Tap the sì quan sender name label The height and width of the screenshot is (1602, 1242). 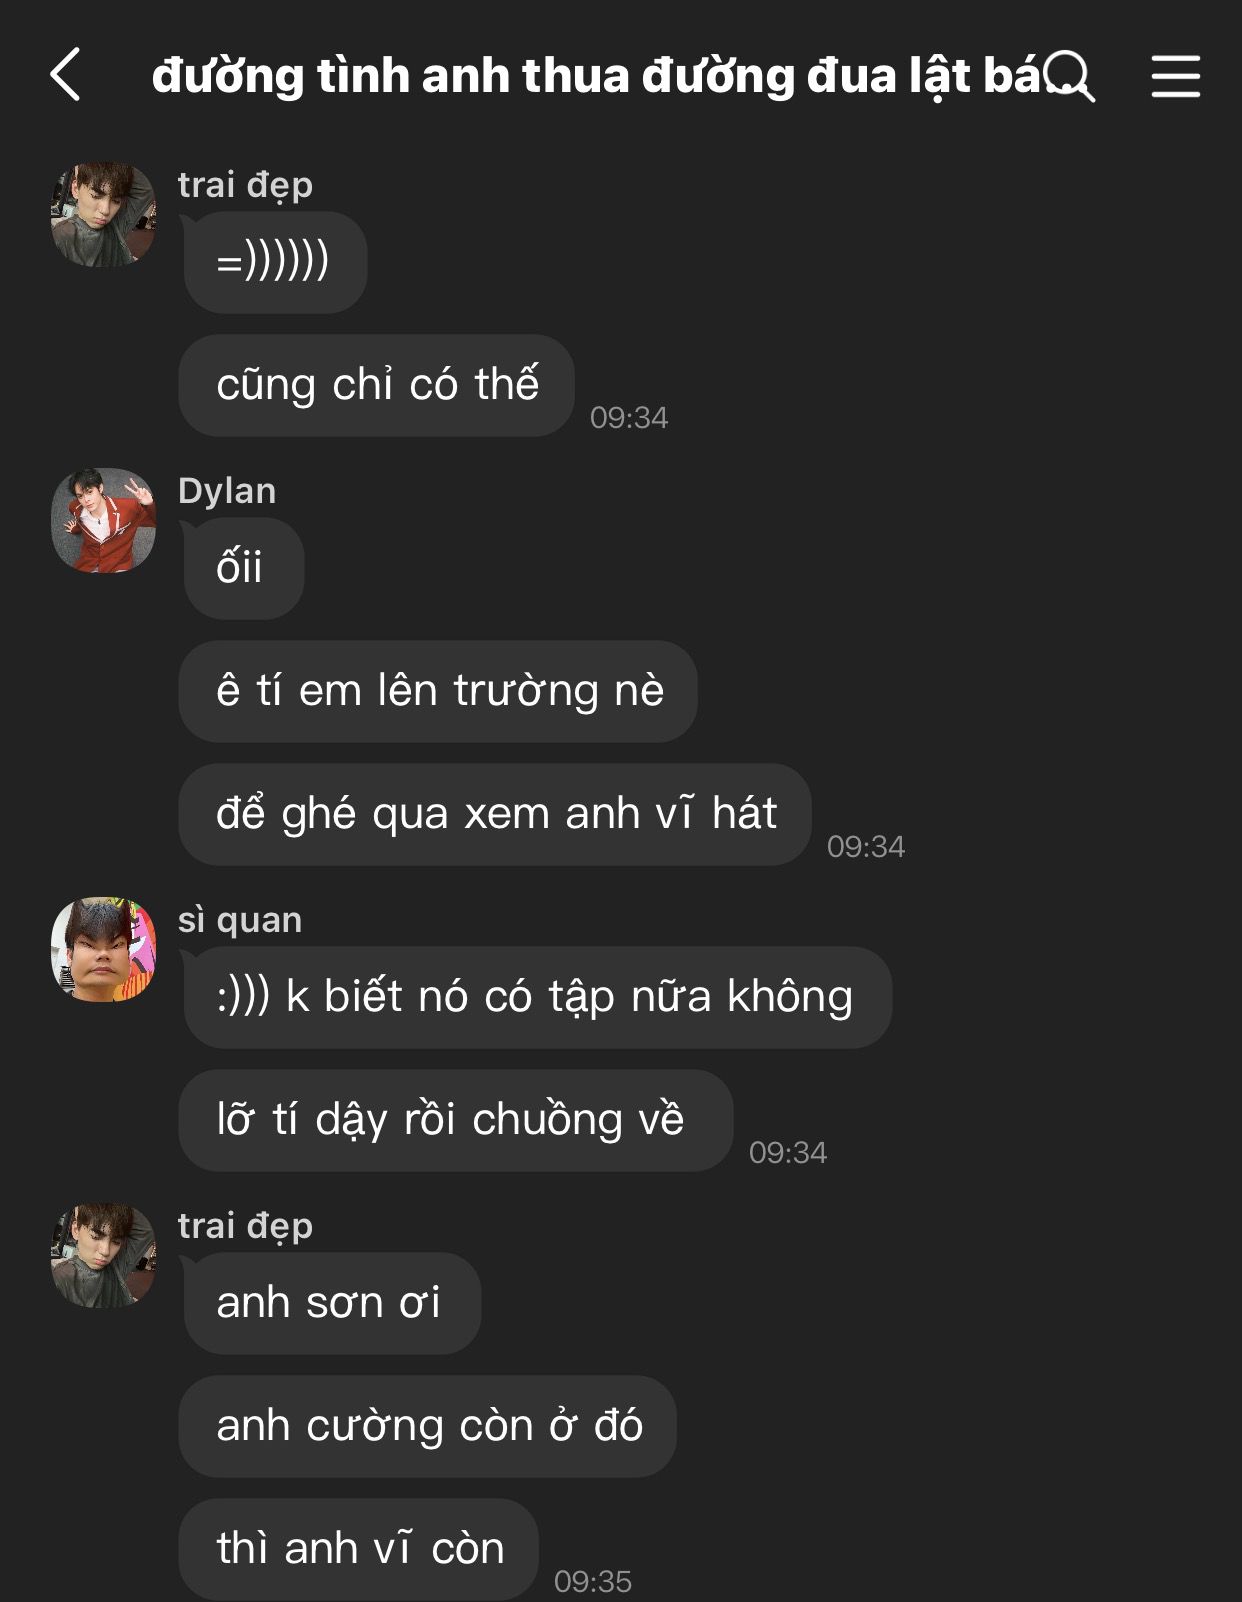[x=240, y=920]
